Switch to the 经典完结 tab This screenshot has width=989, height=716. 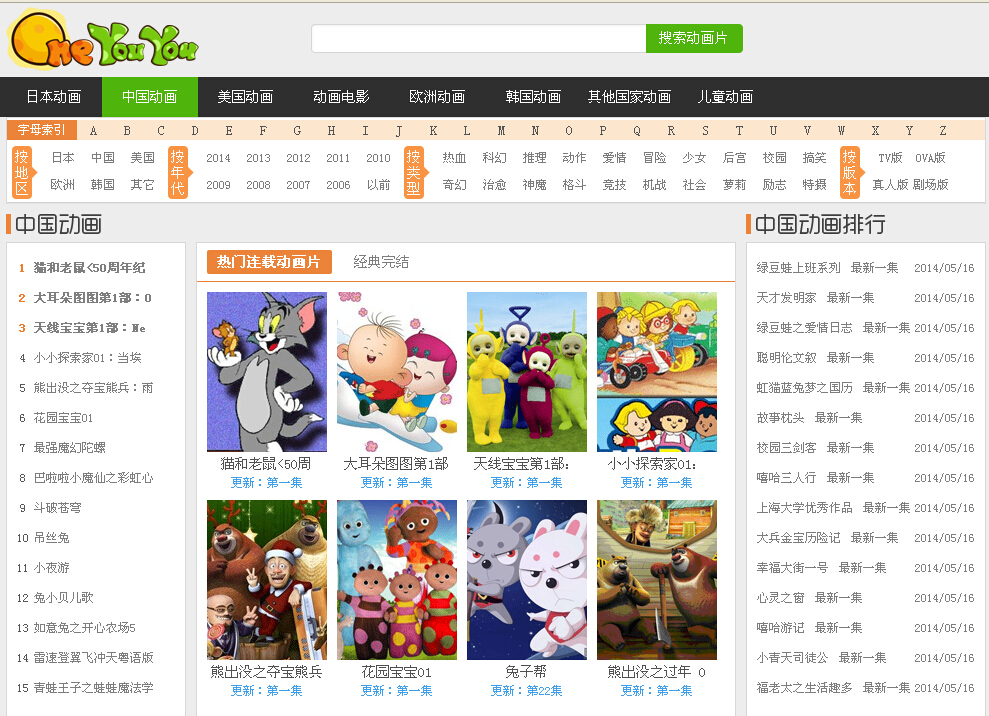[381, 262]
